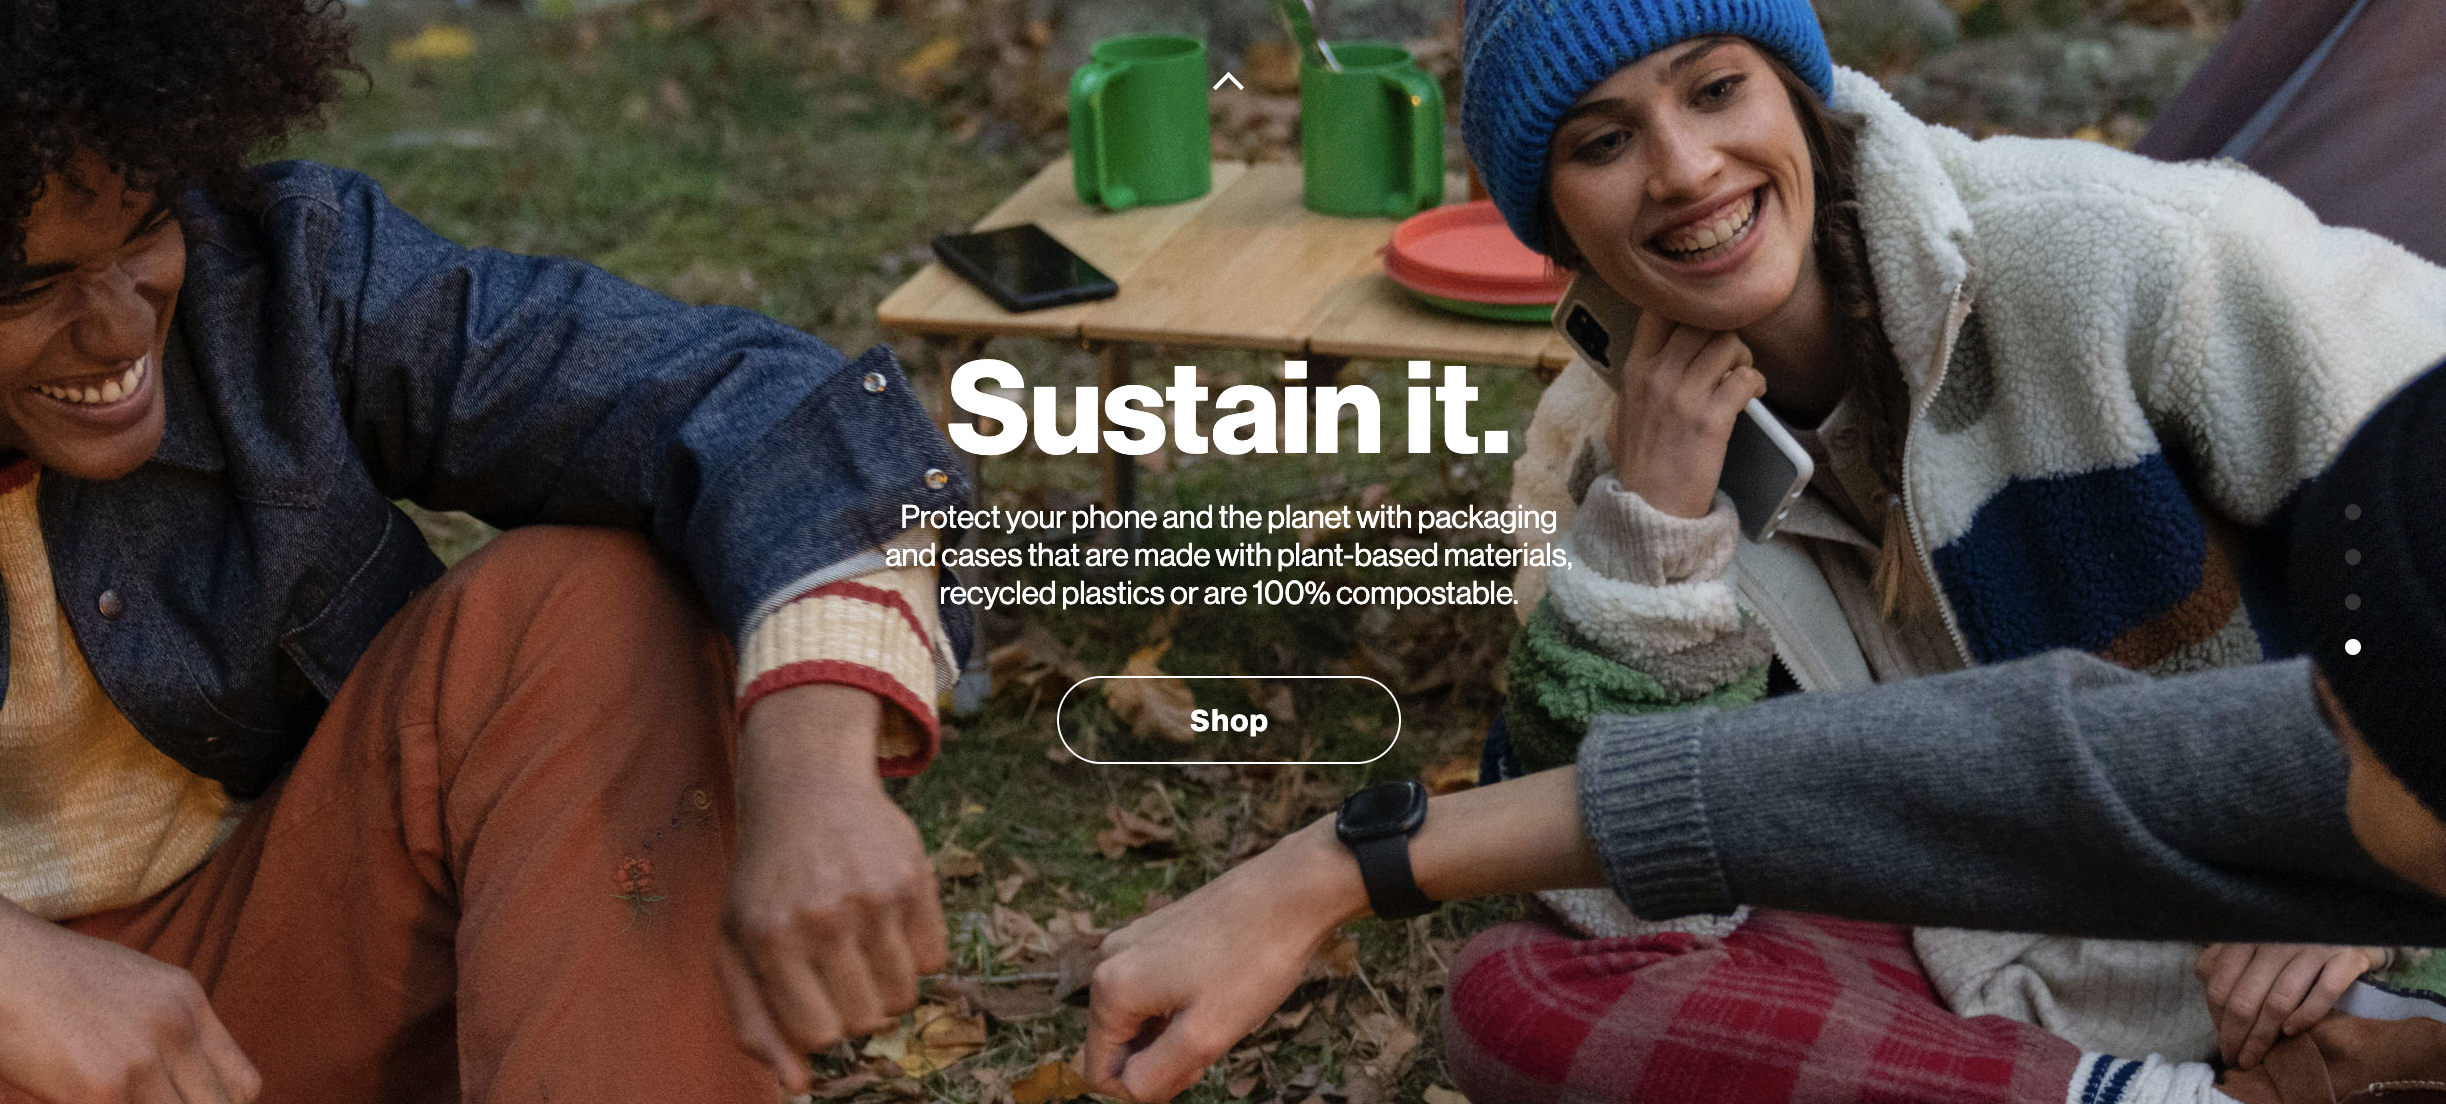The height and width of the screenshot is (1104, 2446).
Task: Select the active fourth pagination dot
Action: point(2353,647)
